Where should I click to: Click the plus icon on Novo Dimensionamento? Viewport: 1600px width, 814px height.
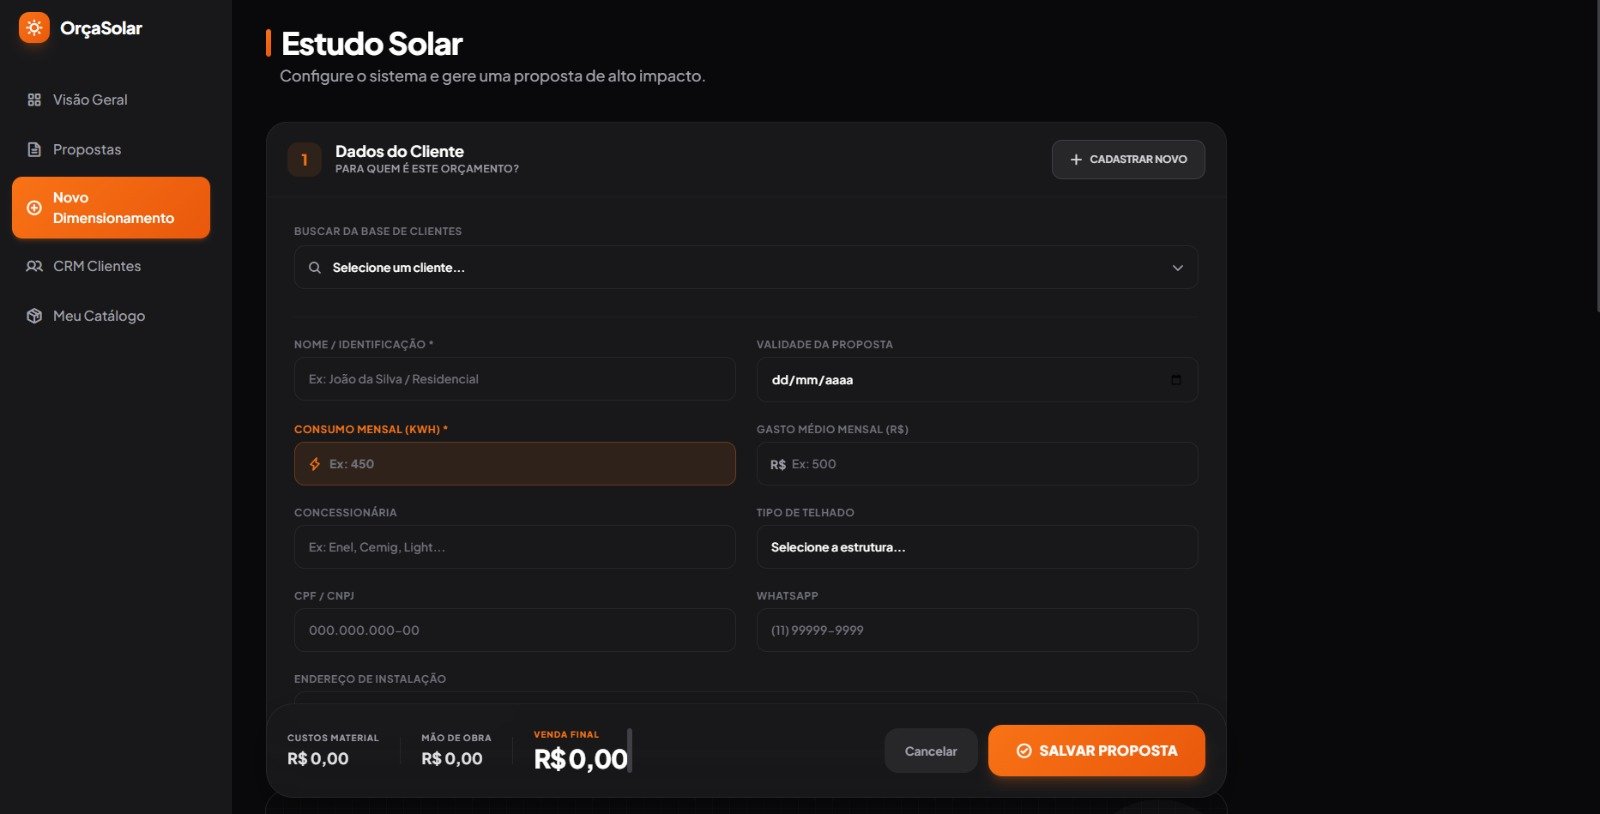33,207
